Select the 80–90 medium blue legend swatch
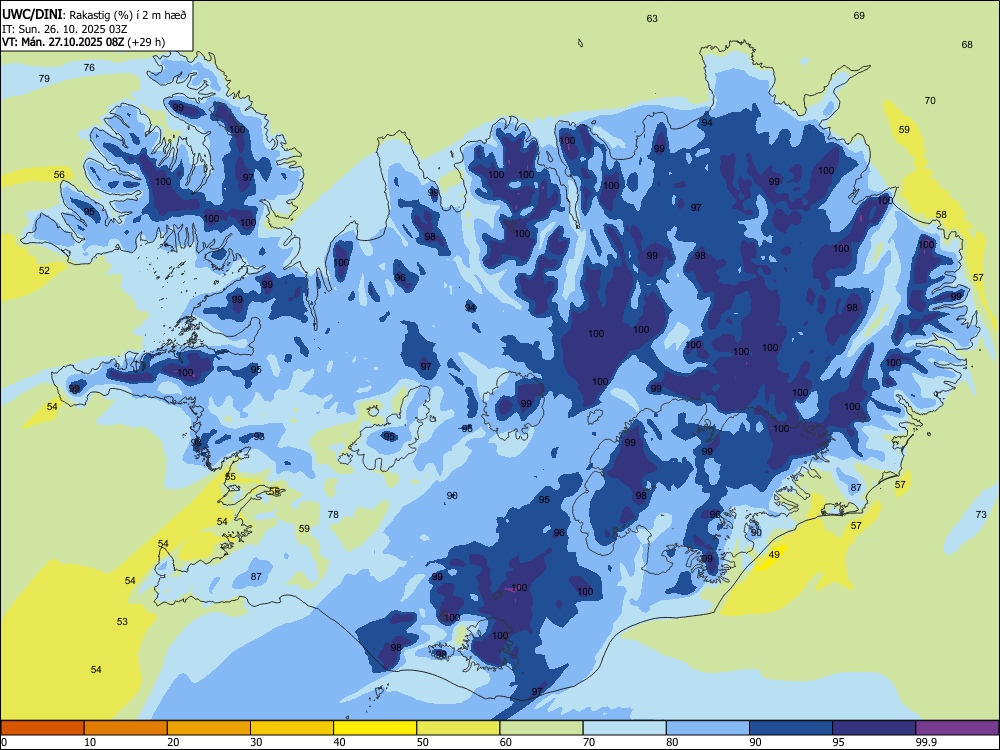This screenshot has width=1000, height=750. (707, 728)
